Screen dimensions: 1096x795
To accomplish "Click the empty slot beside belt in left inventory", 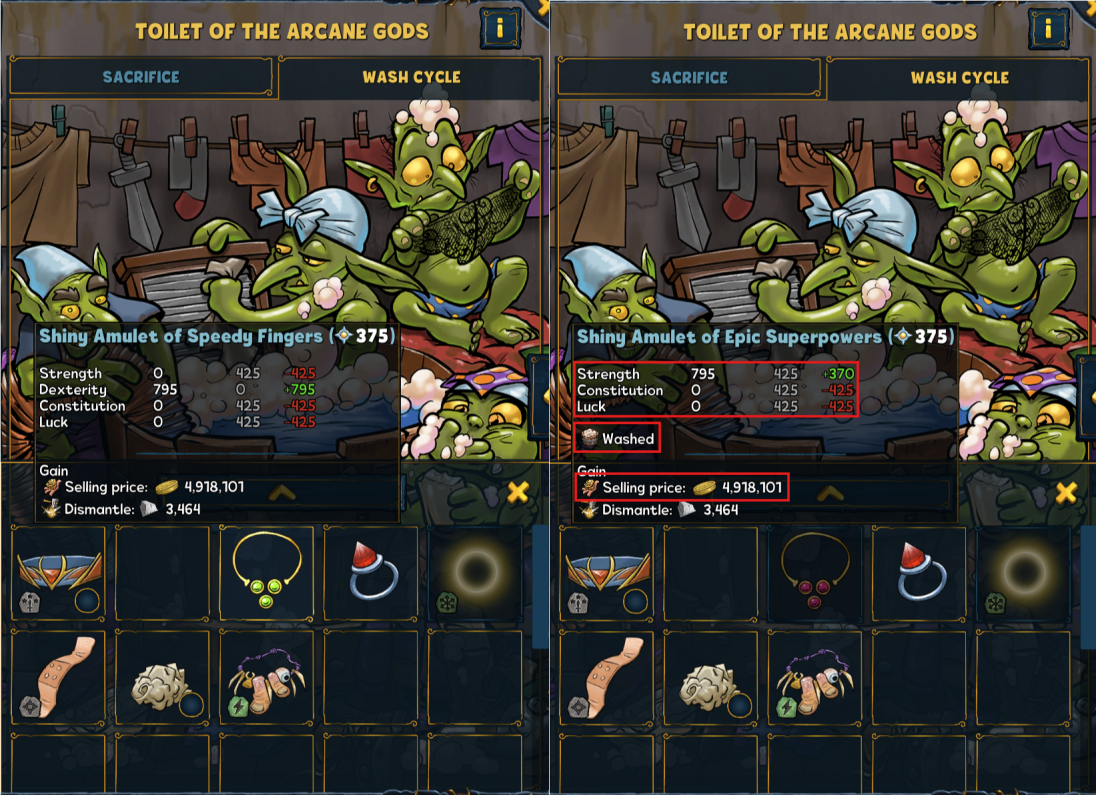I will pos(162,573).
